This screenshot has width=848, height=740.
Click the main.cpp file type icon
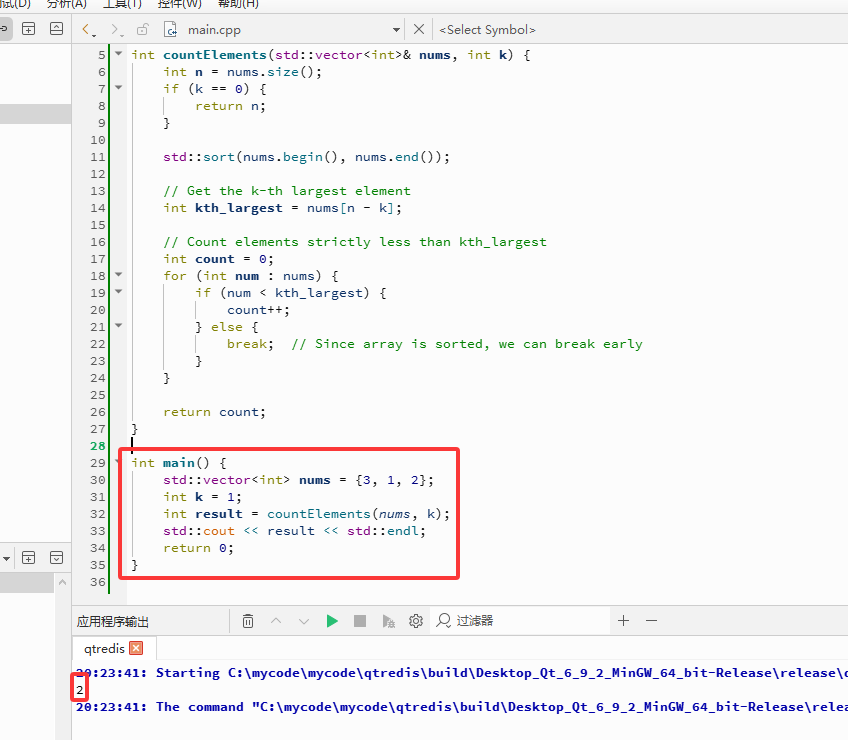[x=170, y=29]
